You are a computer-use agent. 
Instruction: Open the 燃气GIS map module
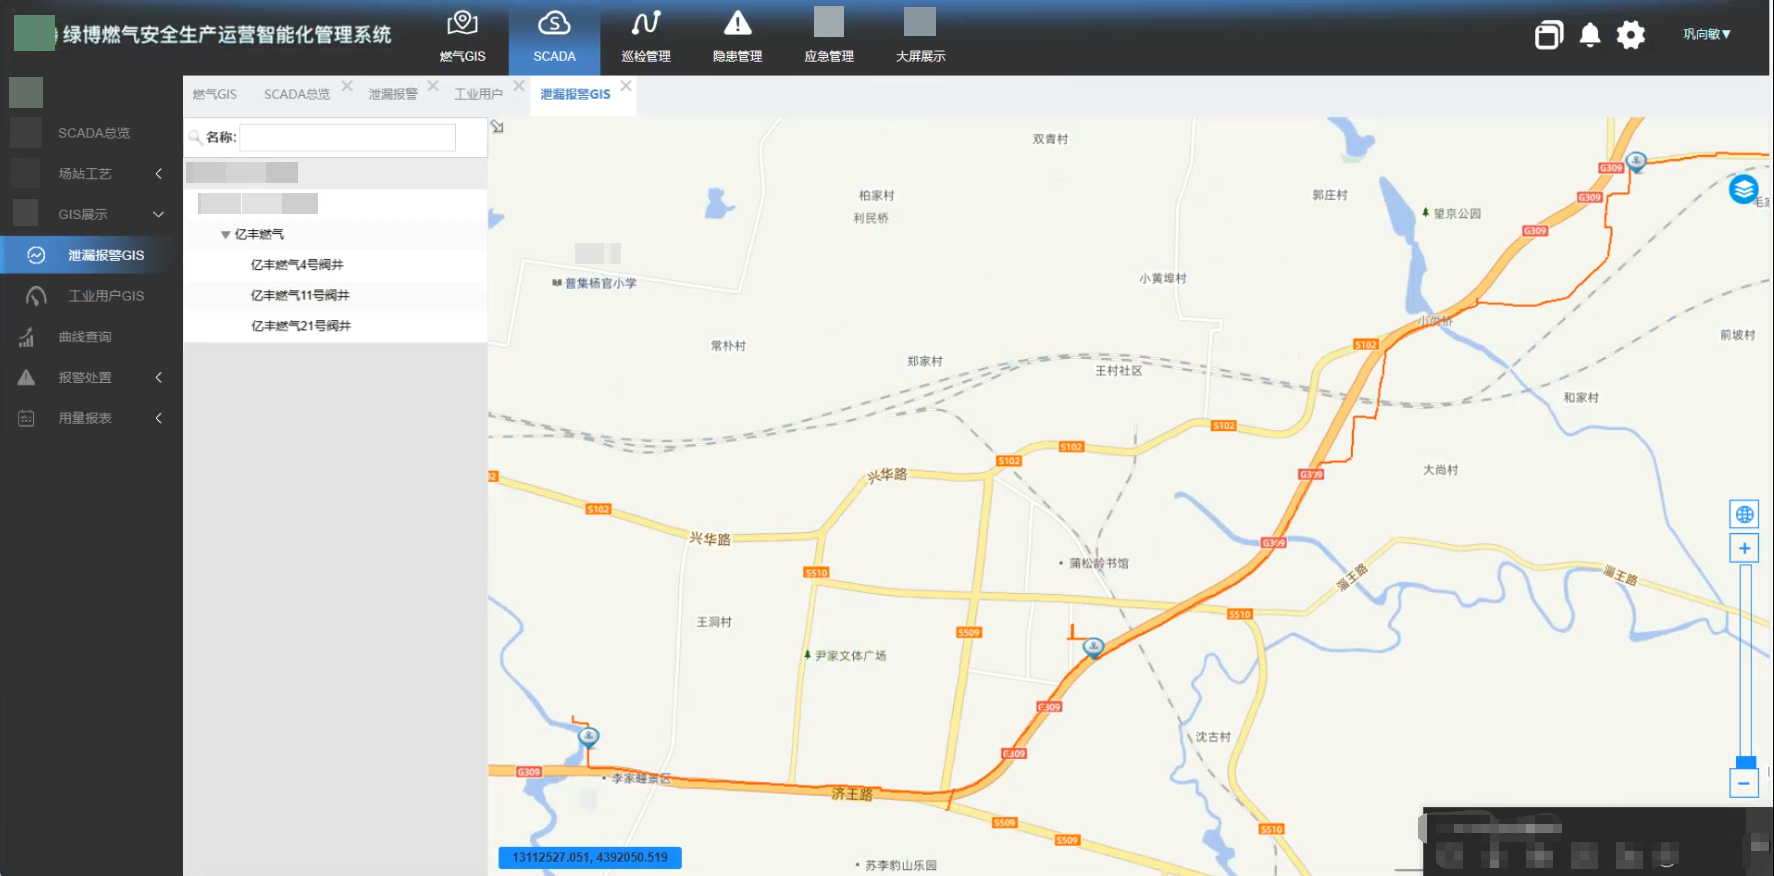point(462,37)
